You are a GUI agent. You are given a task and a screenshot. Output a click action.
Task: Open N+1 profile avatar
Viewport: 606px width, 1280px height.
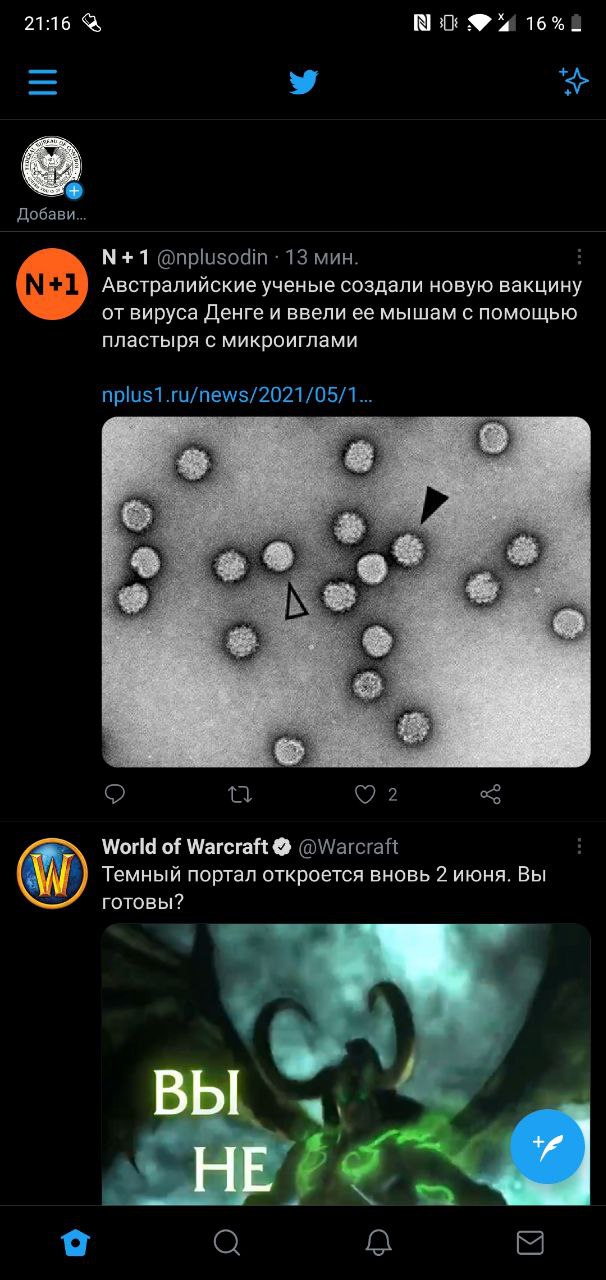52,284
